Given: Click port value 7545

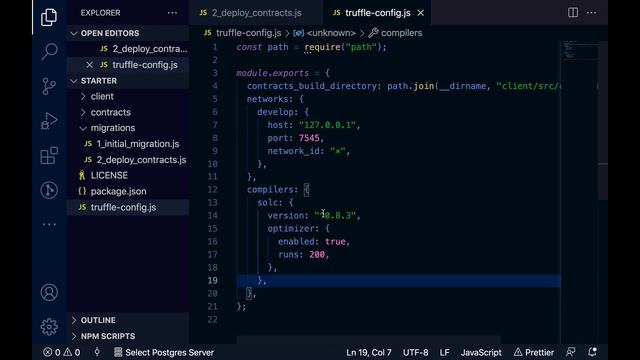Looking at the screenshot, I should point(309,138).
